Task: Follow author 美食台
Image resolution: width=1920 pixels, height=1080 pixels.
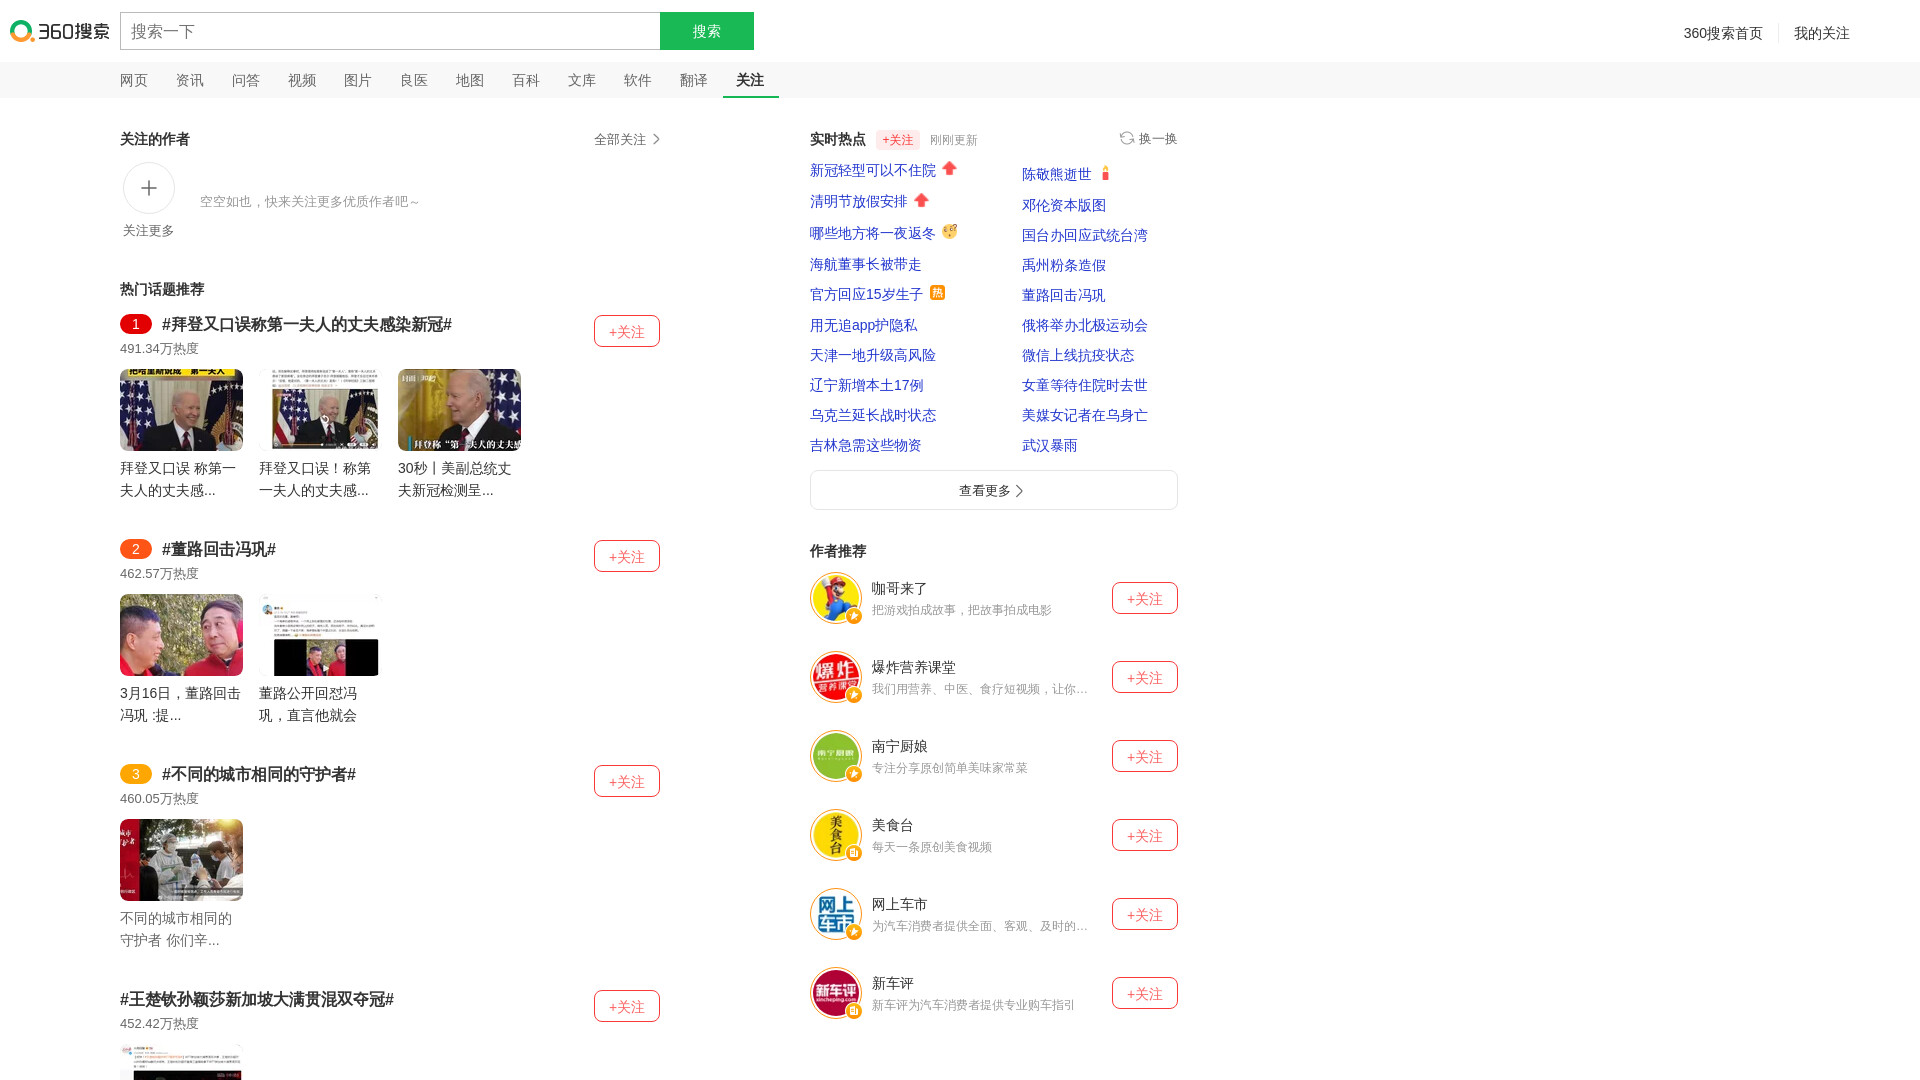Action: (x=1145, y=835)
